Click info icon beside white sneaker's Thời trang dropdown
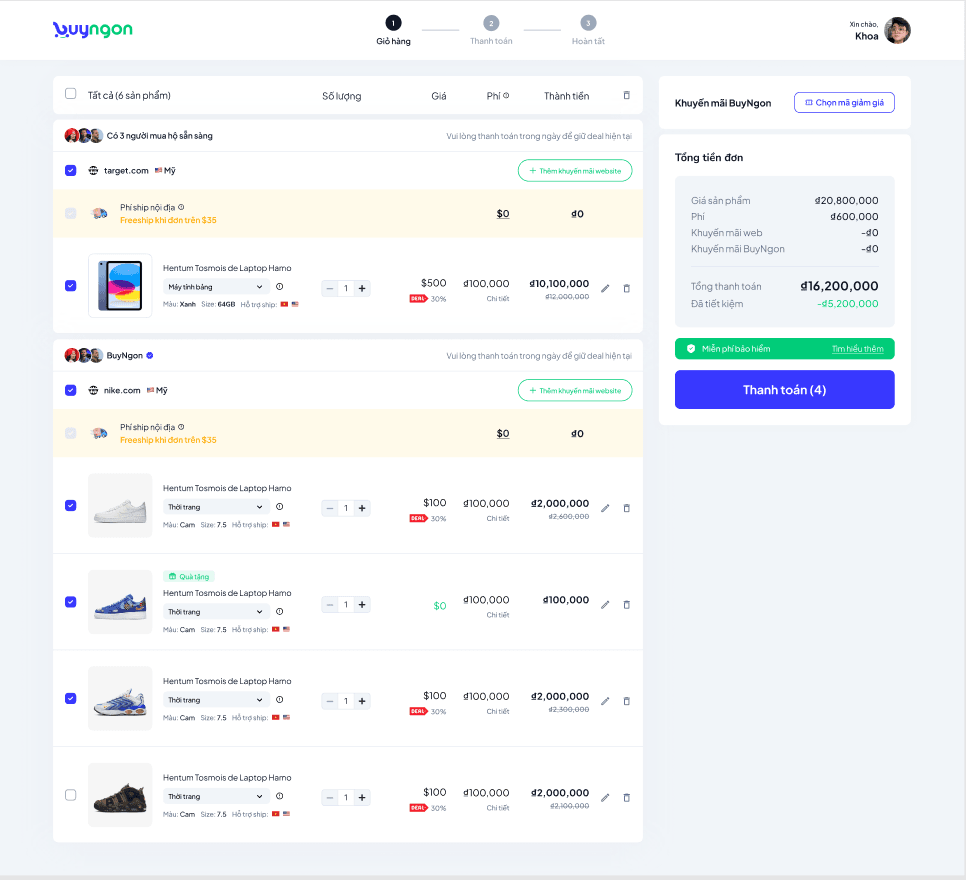 pyautogui.click(x=280, y=507)
